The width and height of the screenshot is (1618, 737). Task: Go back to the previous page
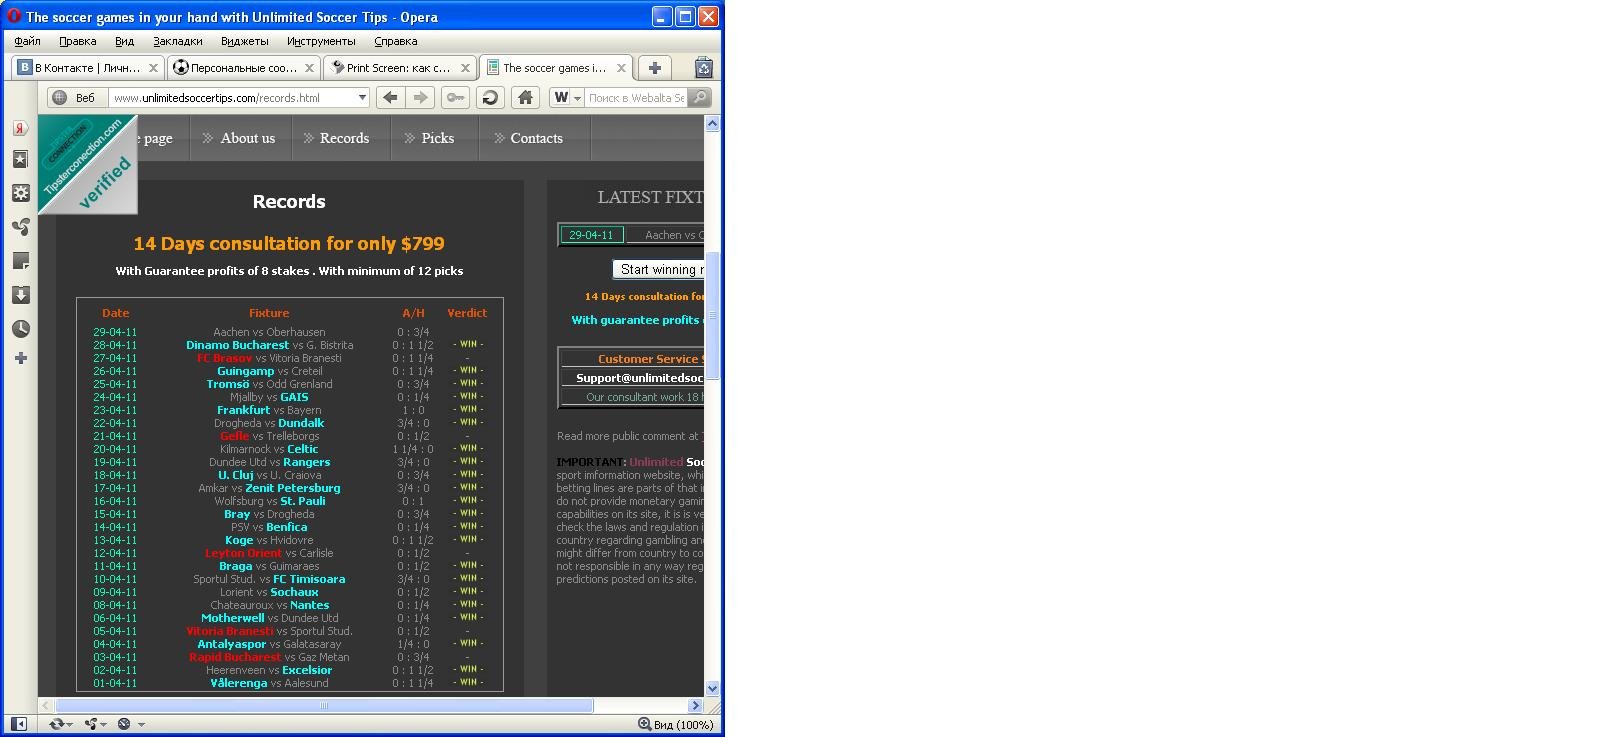(x=390, y=97)
